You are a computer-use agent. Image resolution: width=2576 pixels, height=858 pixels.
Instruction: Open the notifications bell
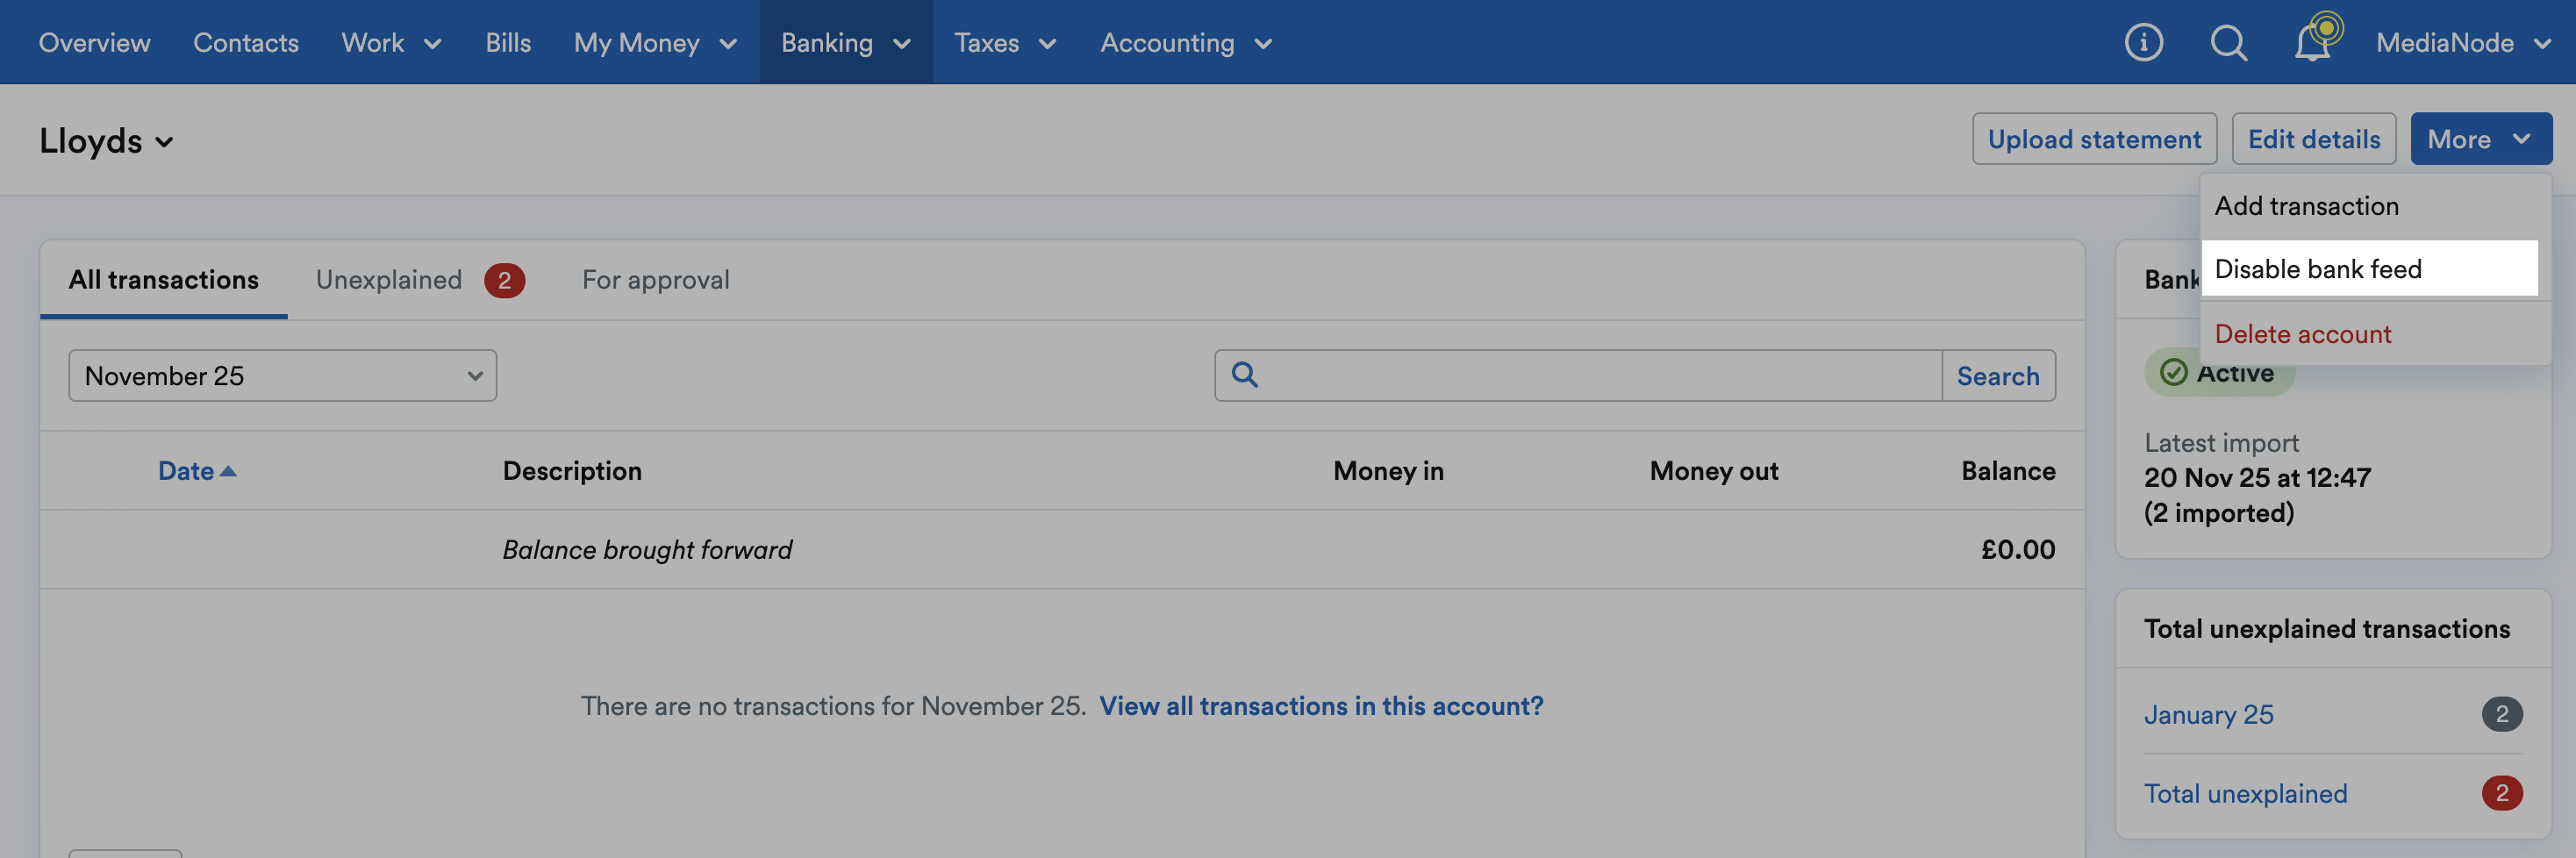(x=2312, y=42)
